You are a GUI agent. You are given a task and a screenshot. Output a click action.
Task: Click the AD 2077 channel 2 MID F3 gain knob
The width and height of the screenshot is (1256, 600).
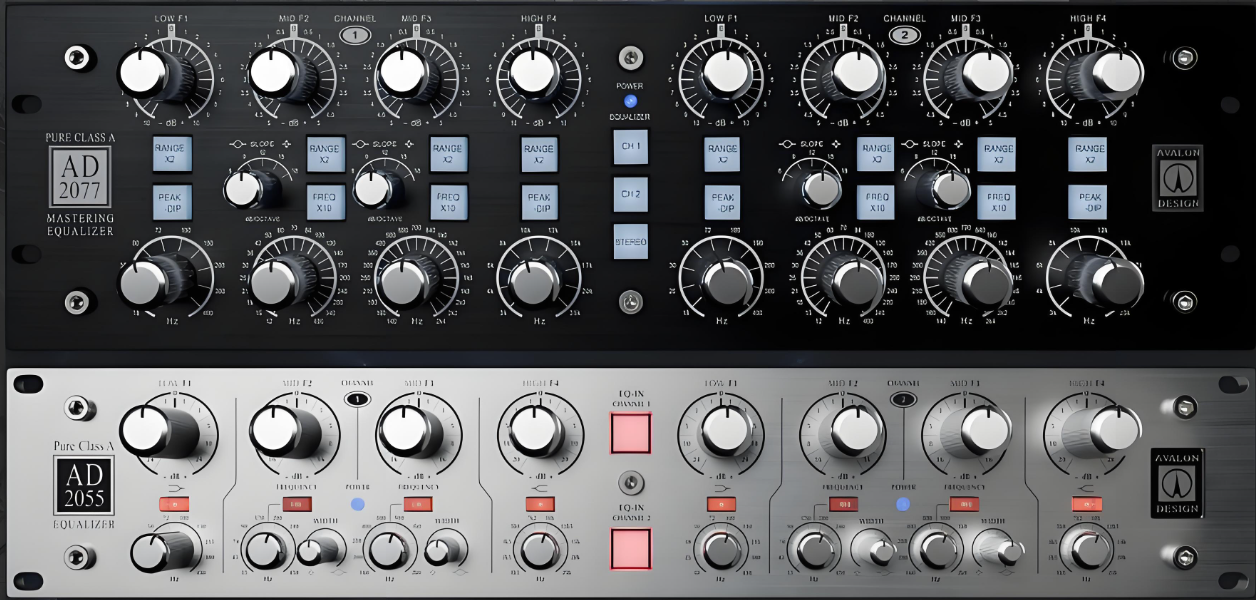click(x=980, y=73)
